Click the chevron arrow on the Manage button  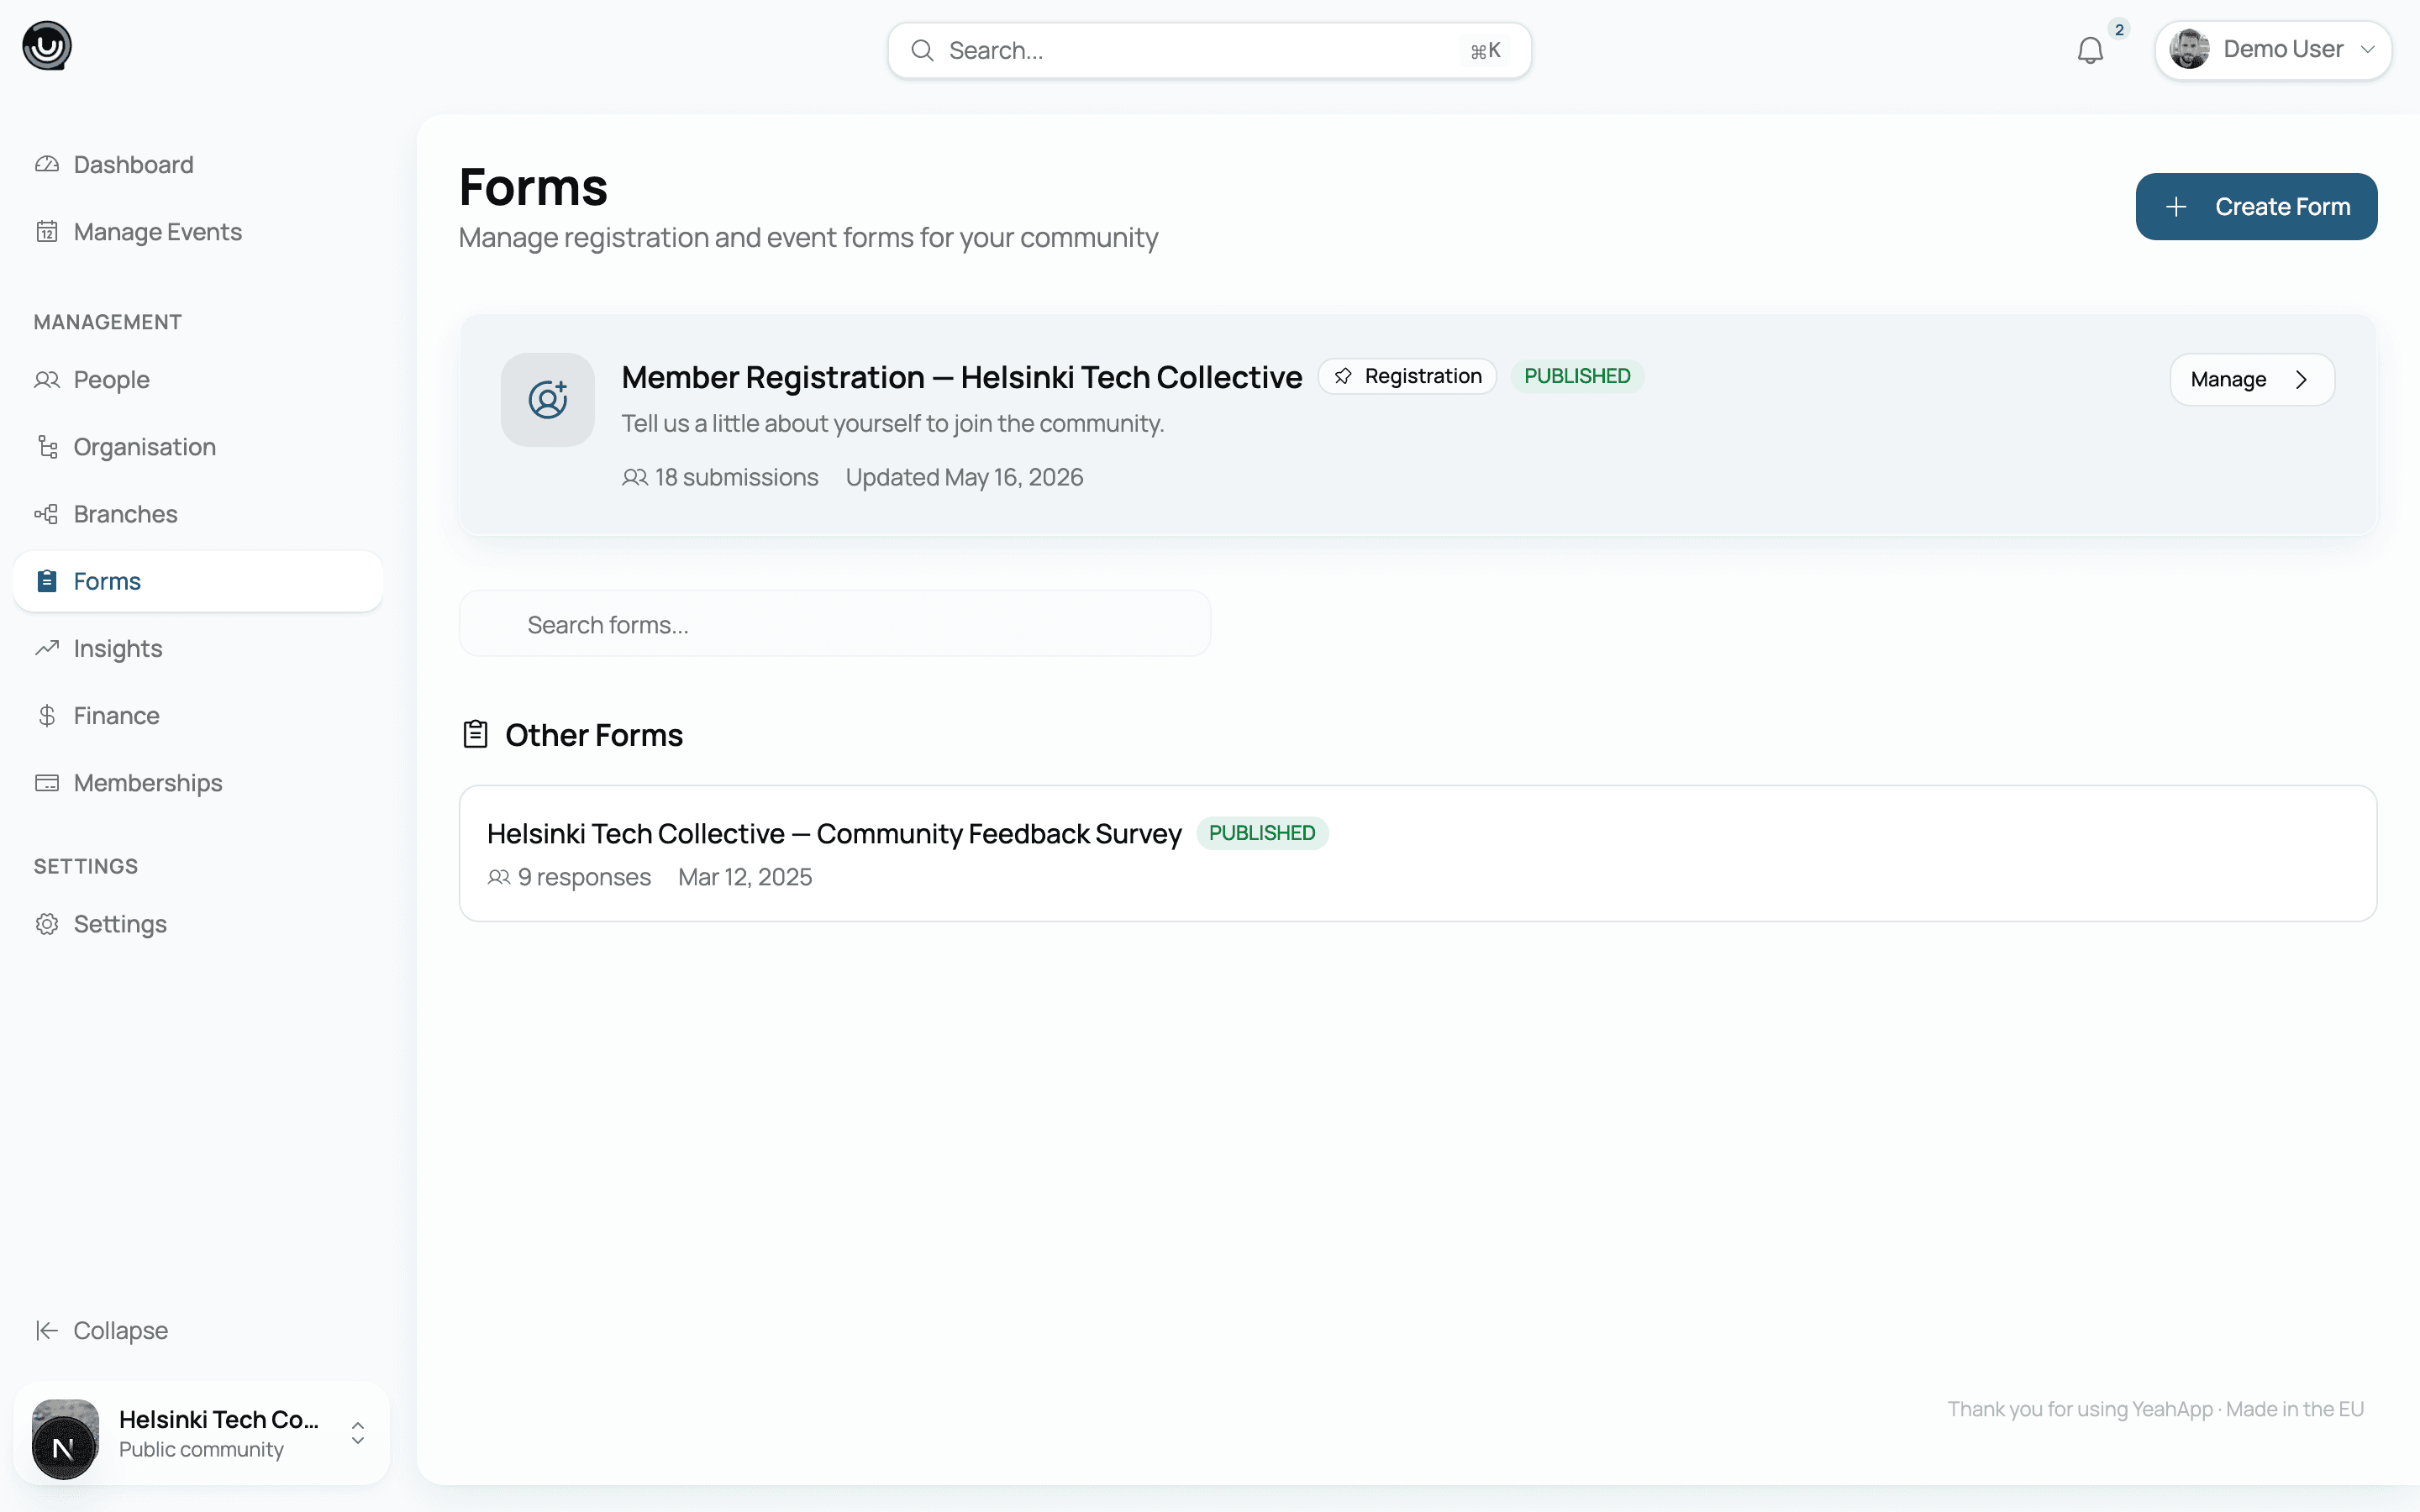(x=2302, y=379)
